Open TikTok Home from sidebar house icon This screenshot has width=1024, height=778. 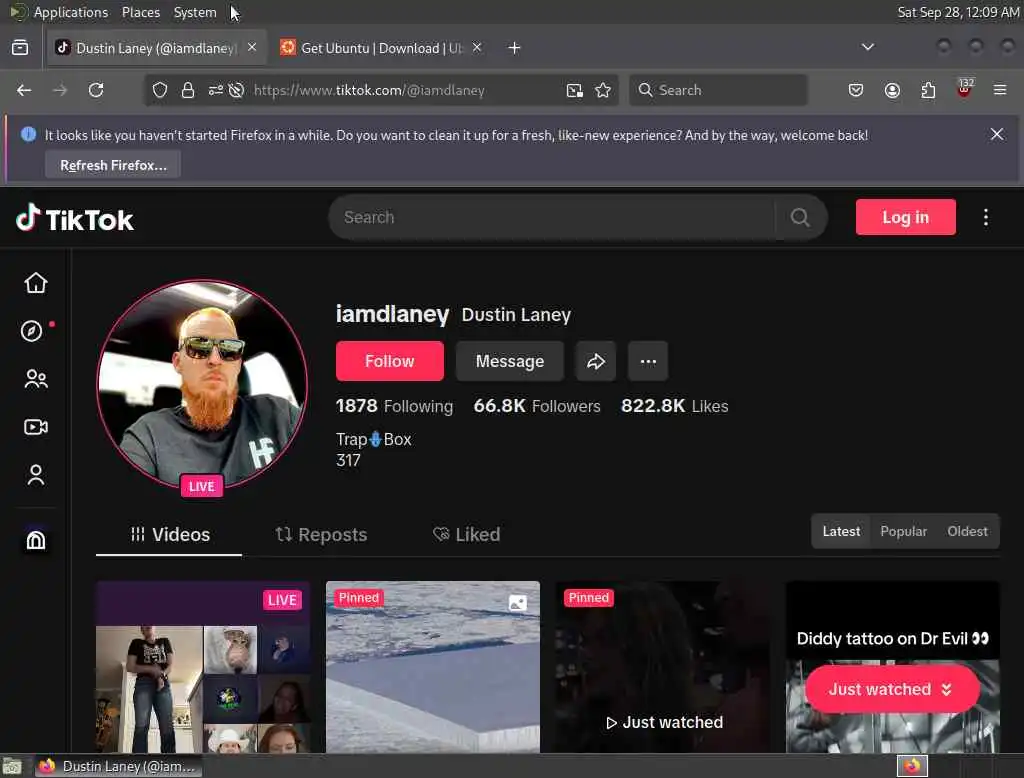(35, 283)
